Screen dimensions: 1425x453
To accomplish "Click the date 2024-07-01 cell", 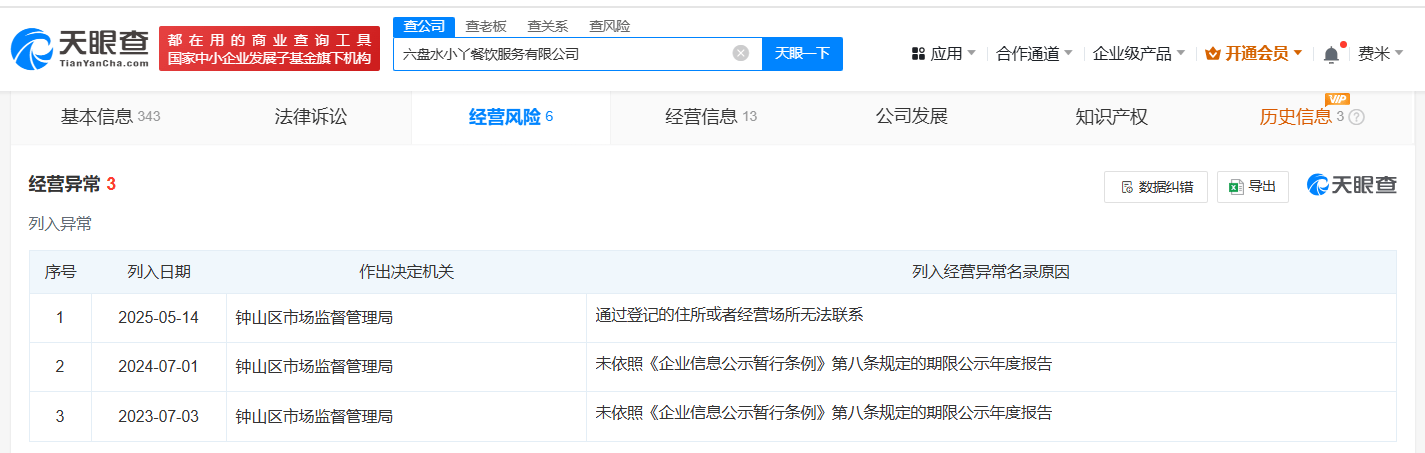I will pos(158,366).
